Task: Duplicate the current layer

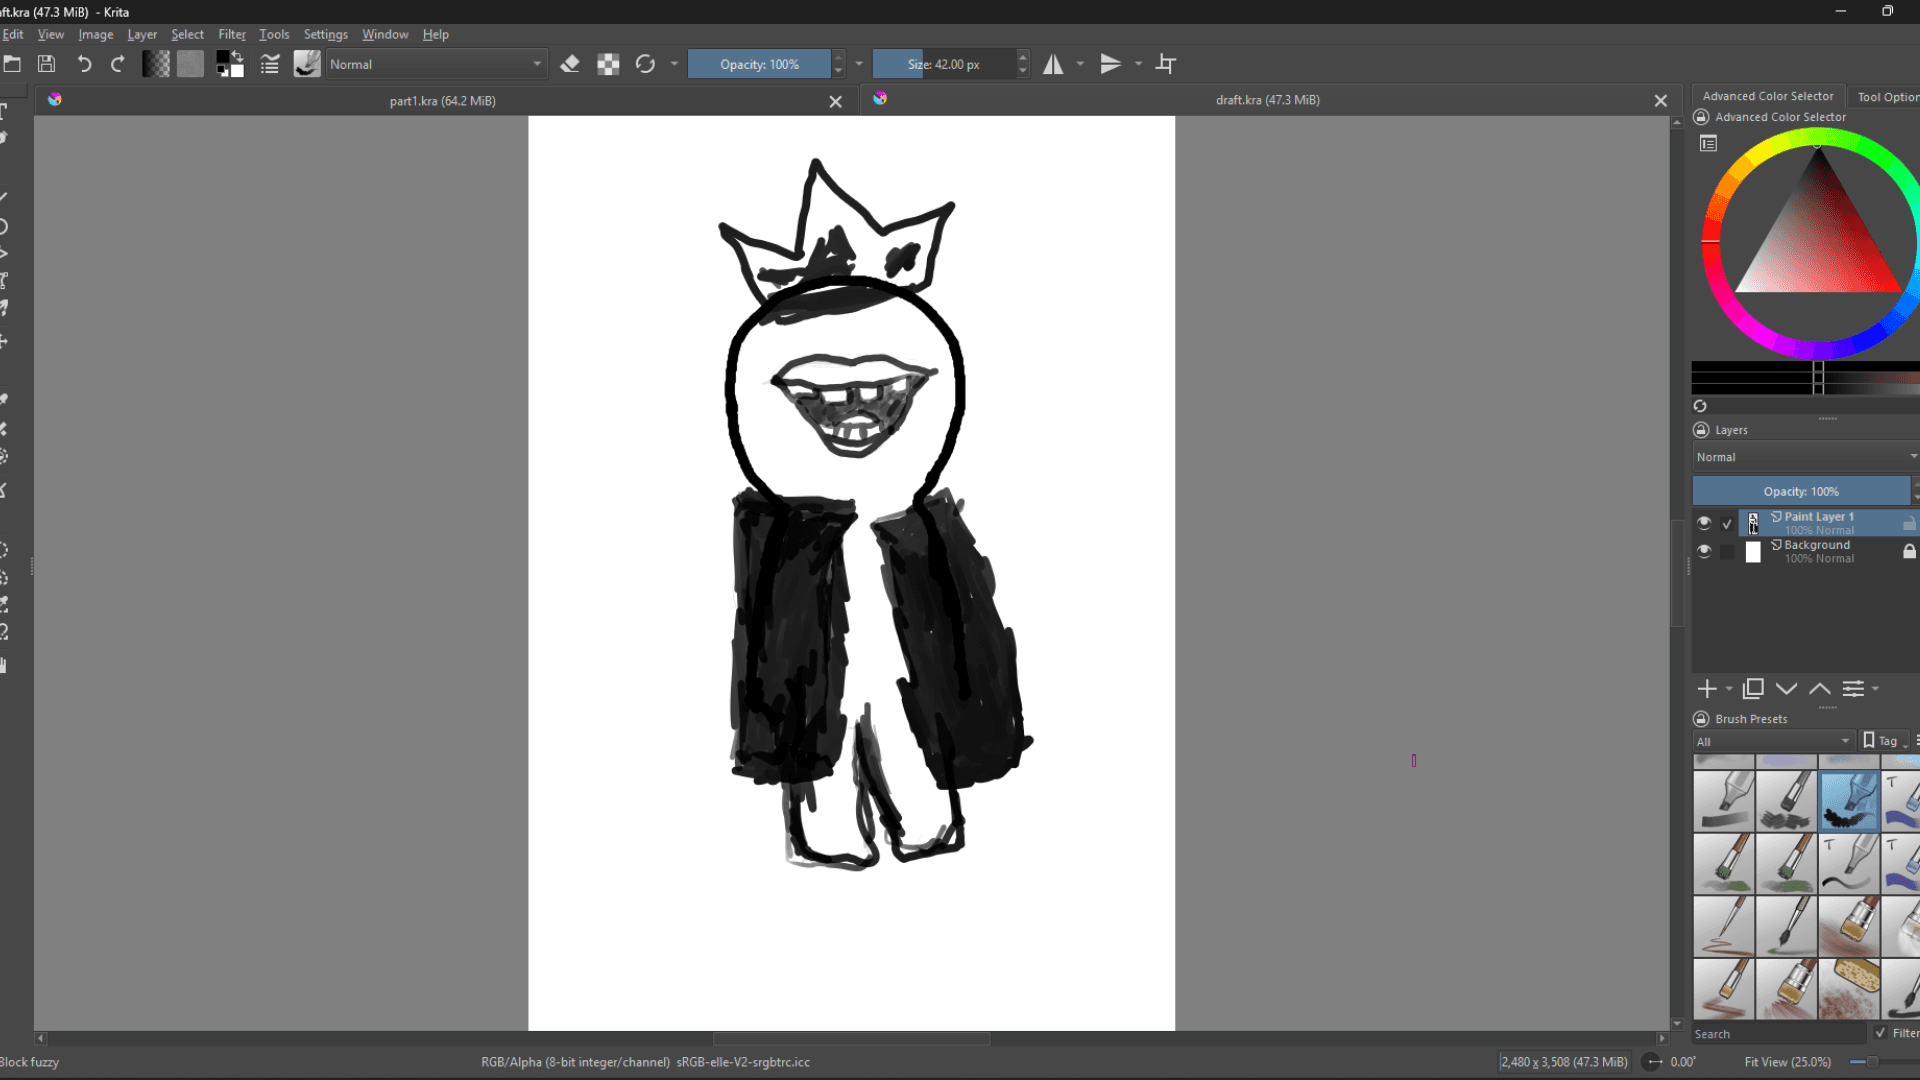Action: point(1753,689)
